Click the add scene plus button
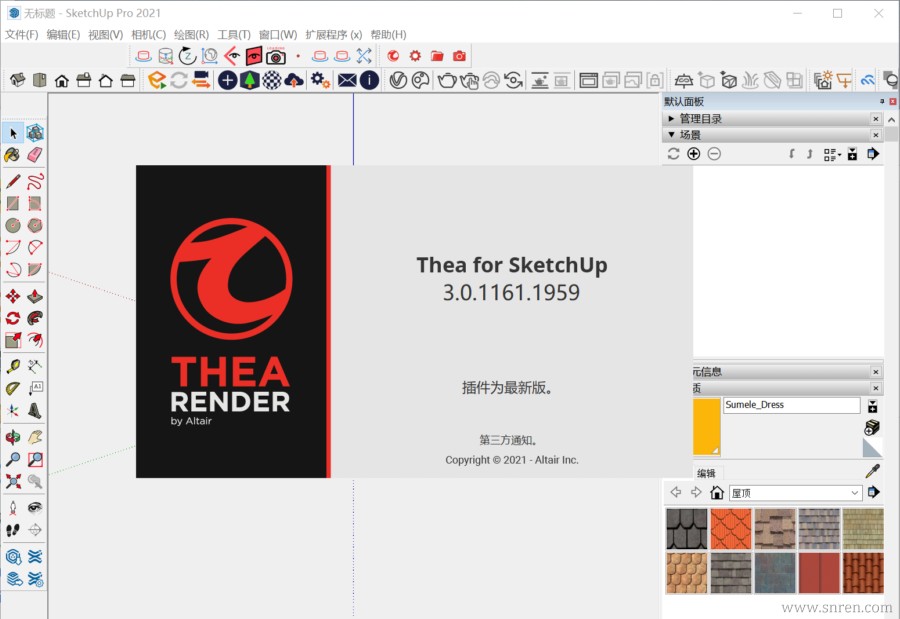The height and width of the screenshot is (619, 900). [x=694, y=154]
